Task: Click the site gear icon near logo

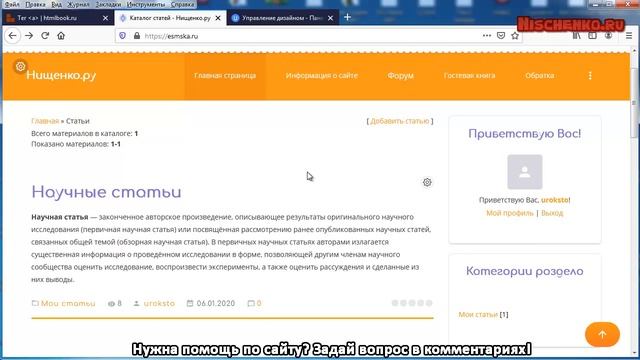Action: click(20, 67)
